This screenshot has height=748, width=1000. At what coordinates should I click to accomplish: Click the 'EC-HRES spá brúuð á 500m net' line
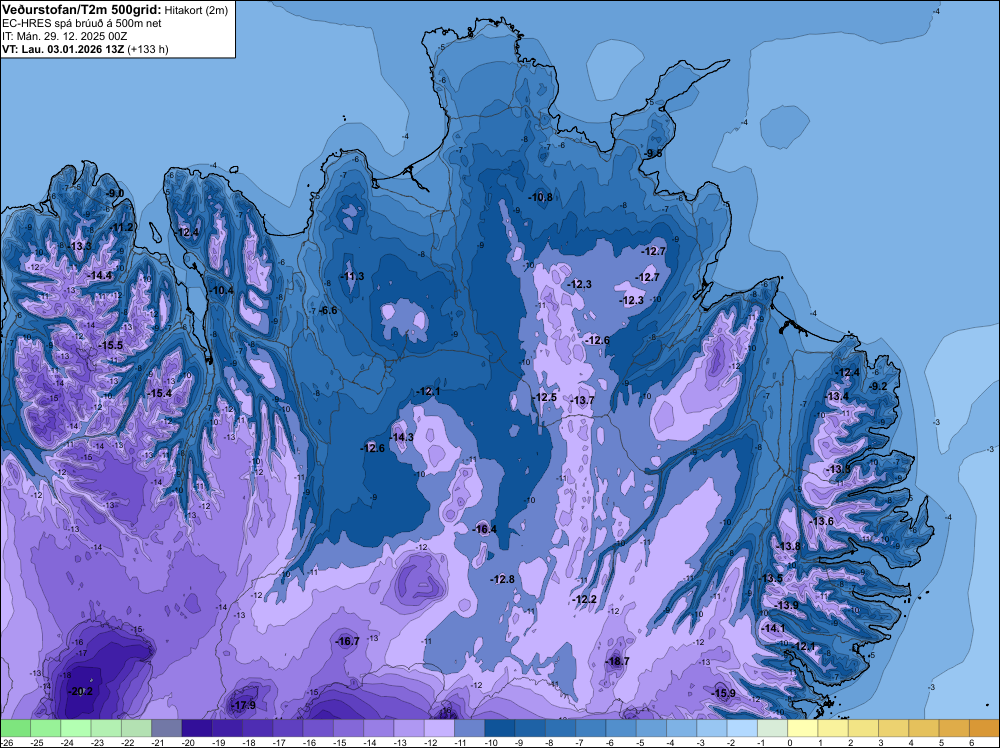click(82, 23)
